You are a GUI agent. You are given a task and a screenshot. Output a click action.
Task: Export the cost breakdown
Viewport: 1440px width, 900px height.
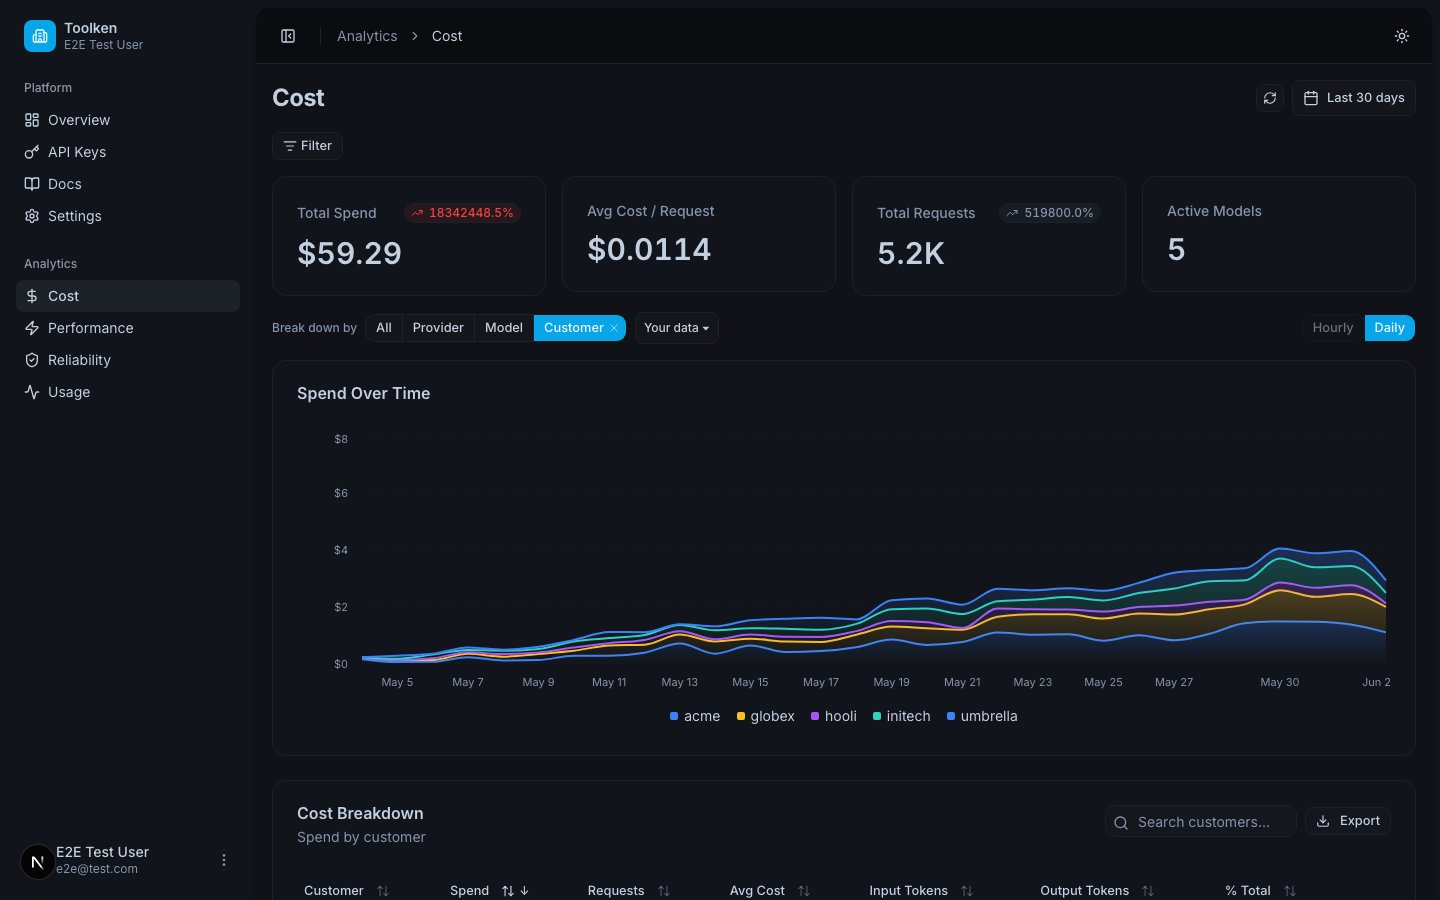pos(1348,821)
